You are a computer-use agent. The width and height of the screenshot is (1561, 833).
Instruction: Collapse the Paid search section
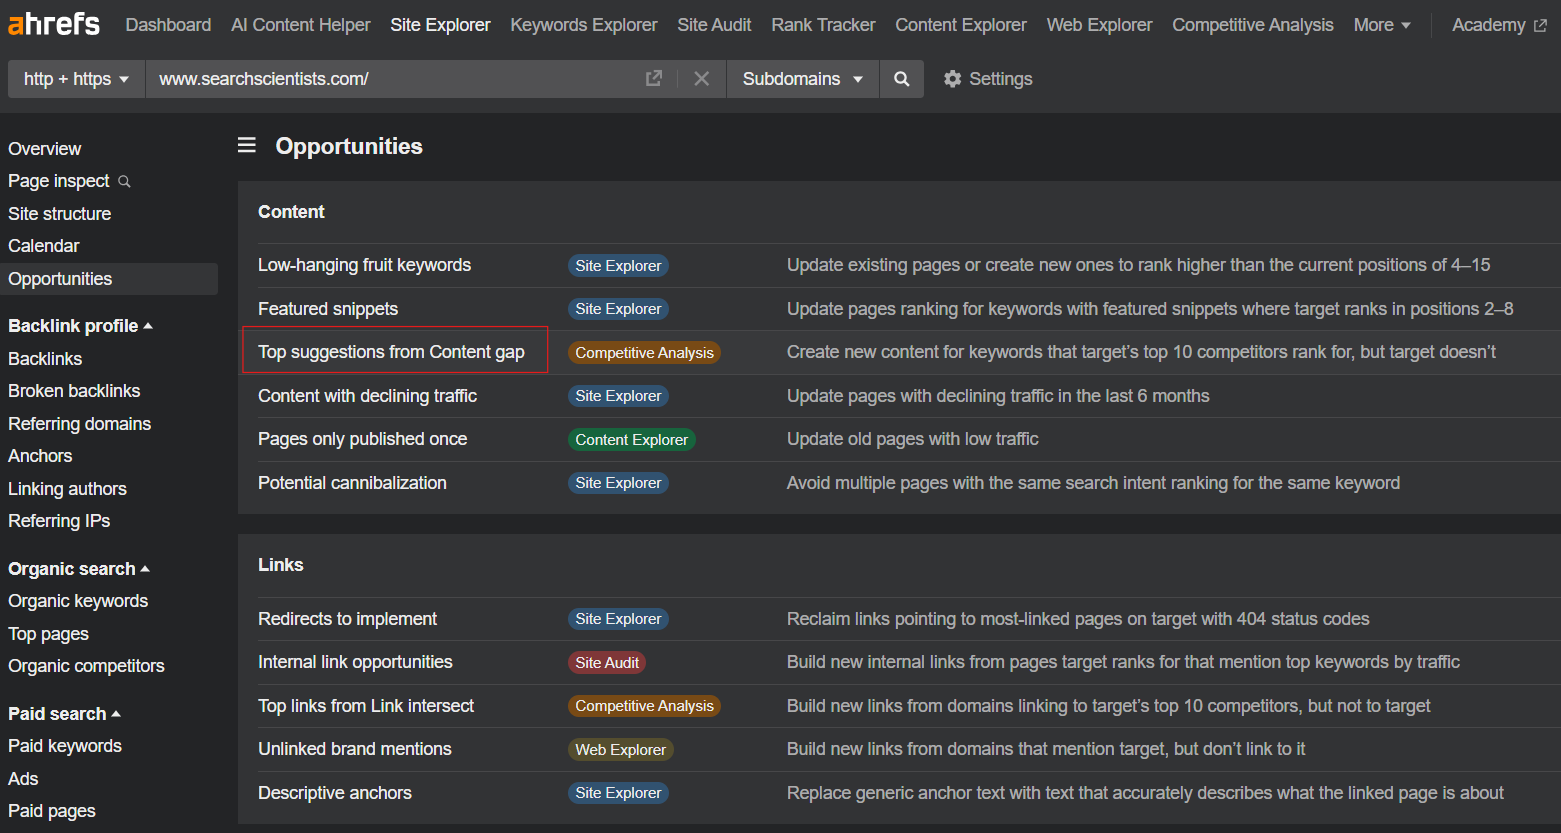pyautogui.click(x=64, y=714)
